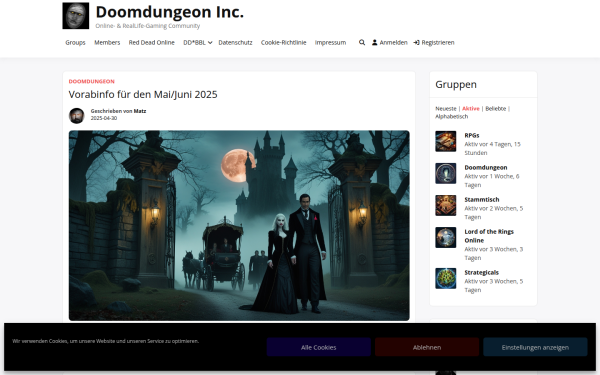Open the Strategicals group link
600x375 pixels.
pos(481,272)
